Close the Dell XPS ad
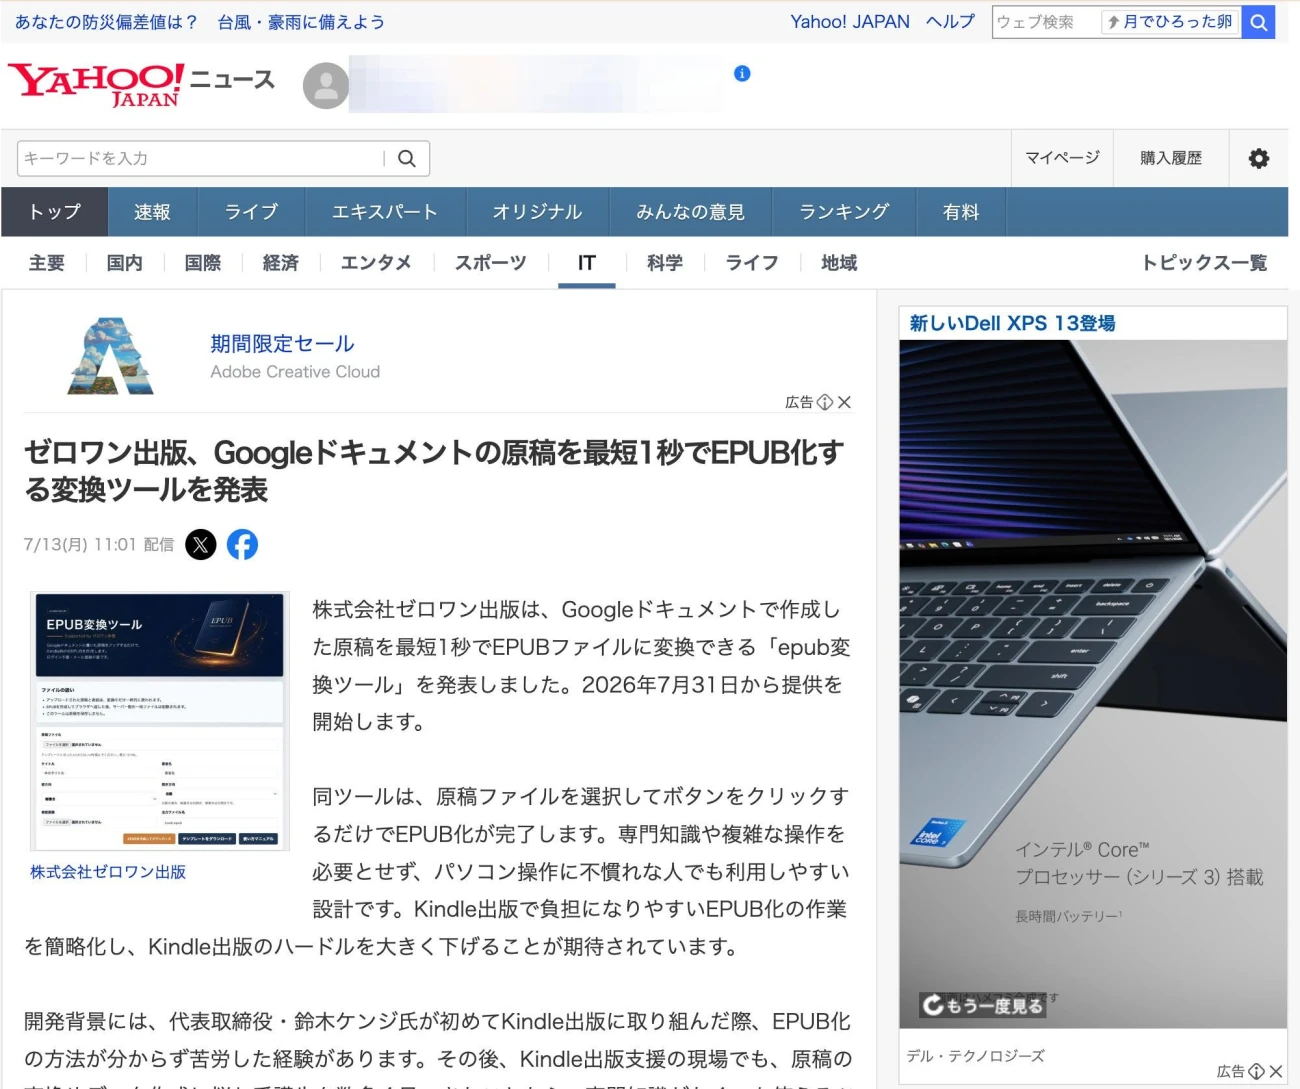The height and width of the screenshot is (1089, 1300). (x=1276, y=1071)
